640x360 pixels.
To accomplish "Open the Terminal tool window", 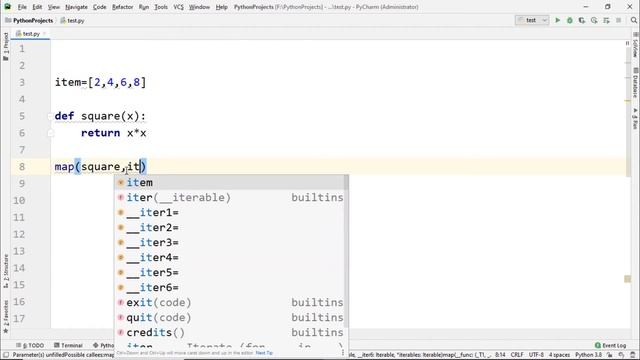I will 68,345.
